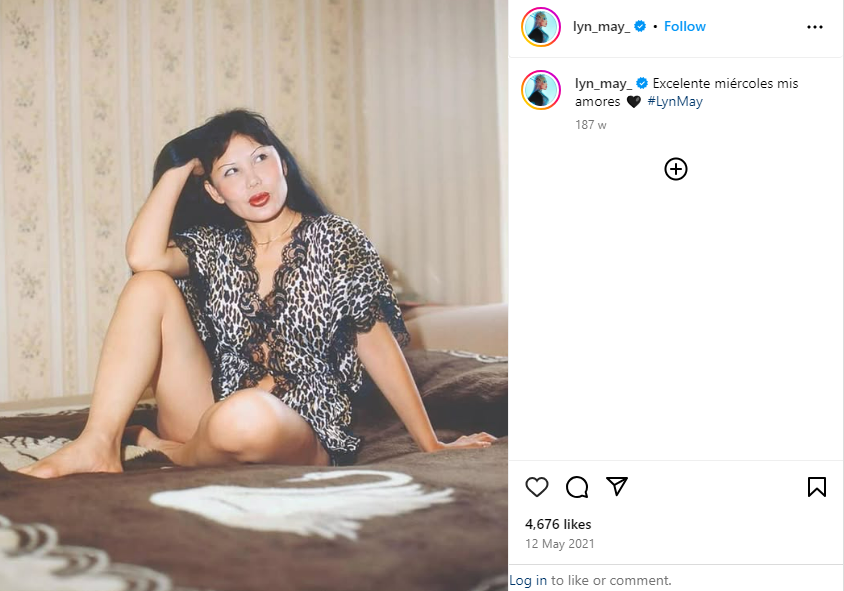Viewport: 844px width, 591px height.
Task: Open lyn_may_ profile picture in header
Action: [541, 27]
